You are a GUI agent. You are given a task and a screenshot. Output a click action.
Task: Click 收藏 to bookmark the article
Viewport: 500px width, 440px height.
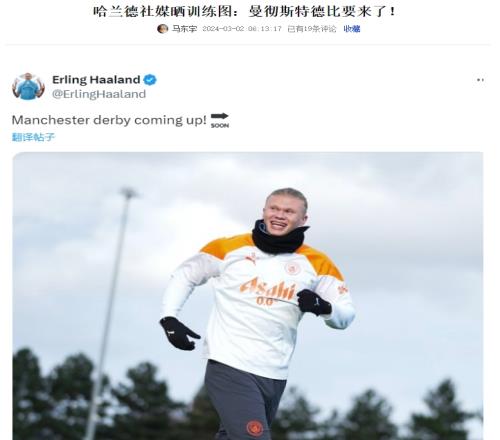(x=352, y=29)
